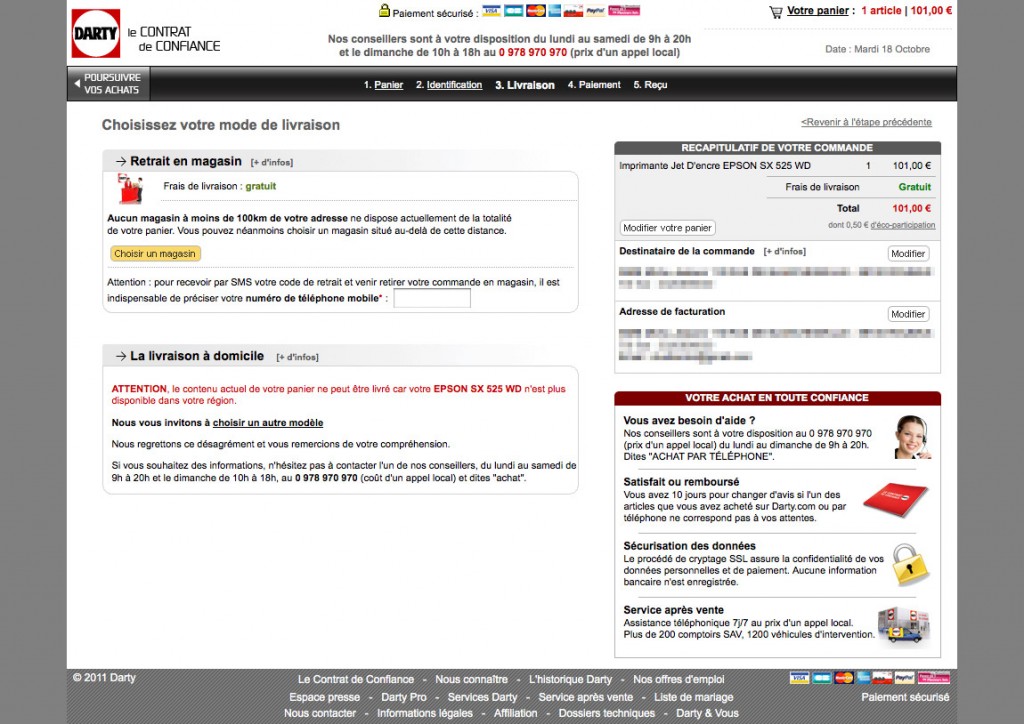Open Nous connaître footer link

click(472, 680)
